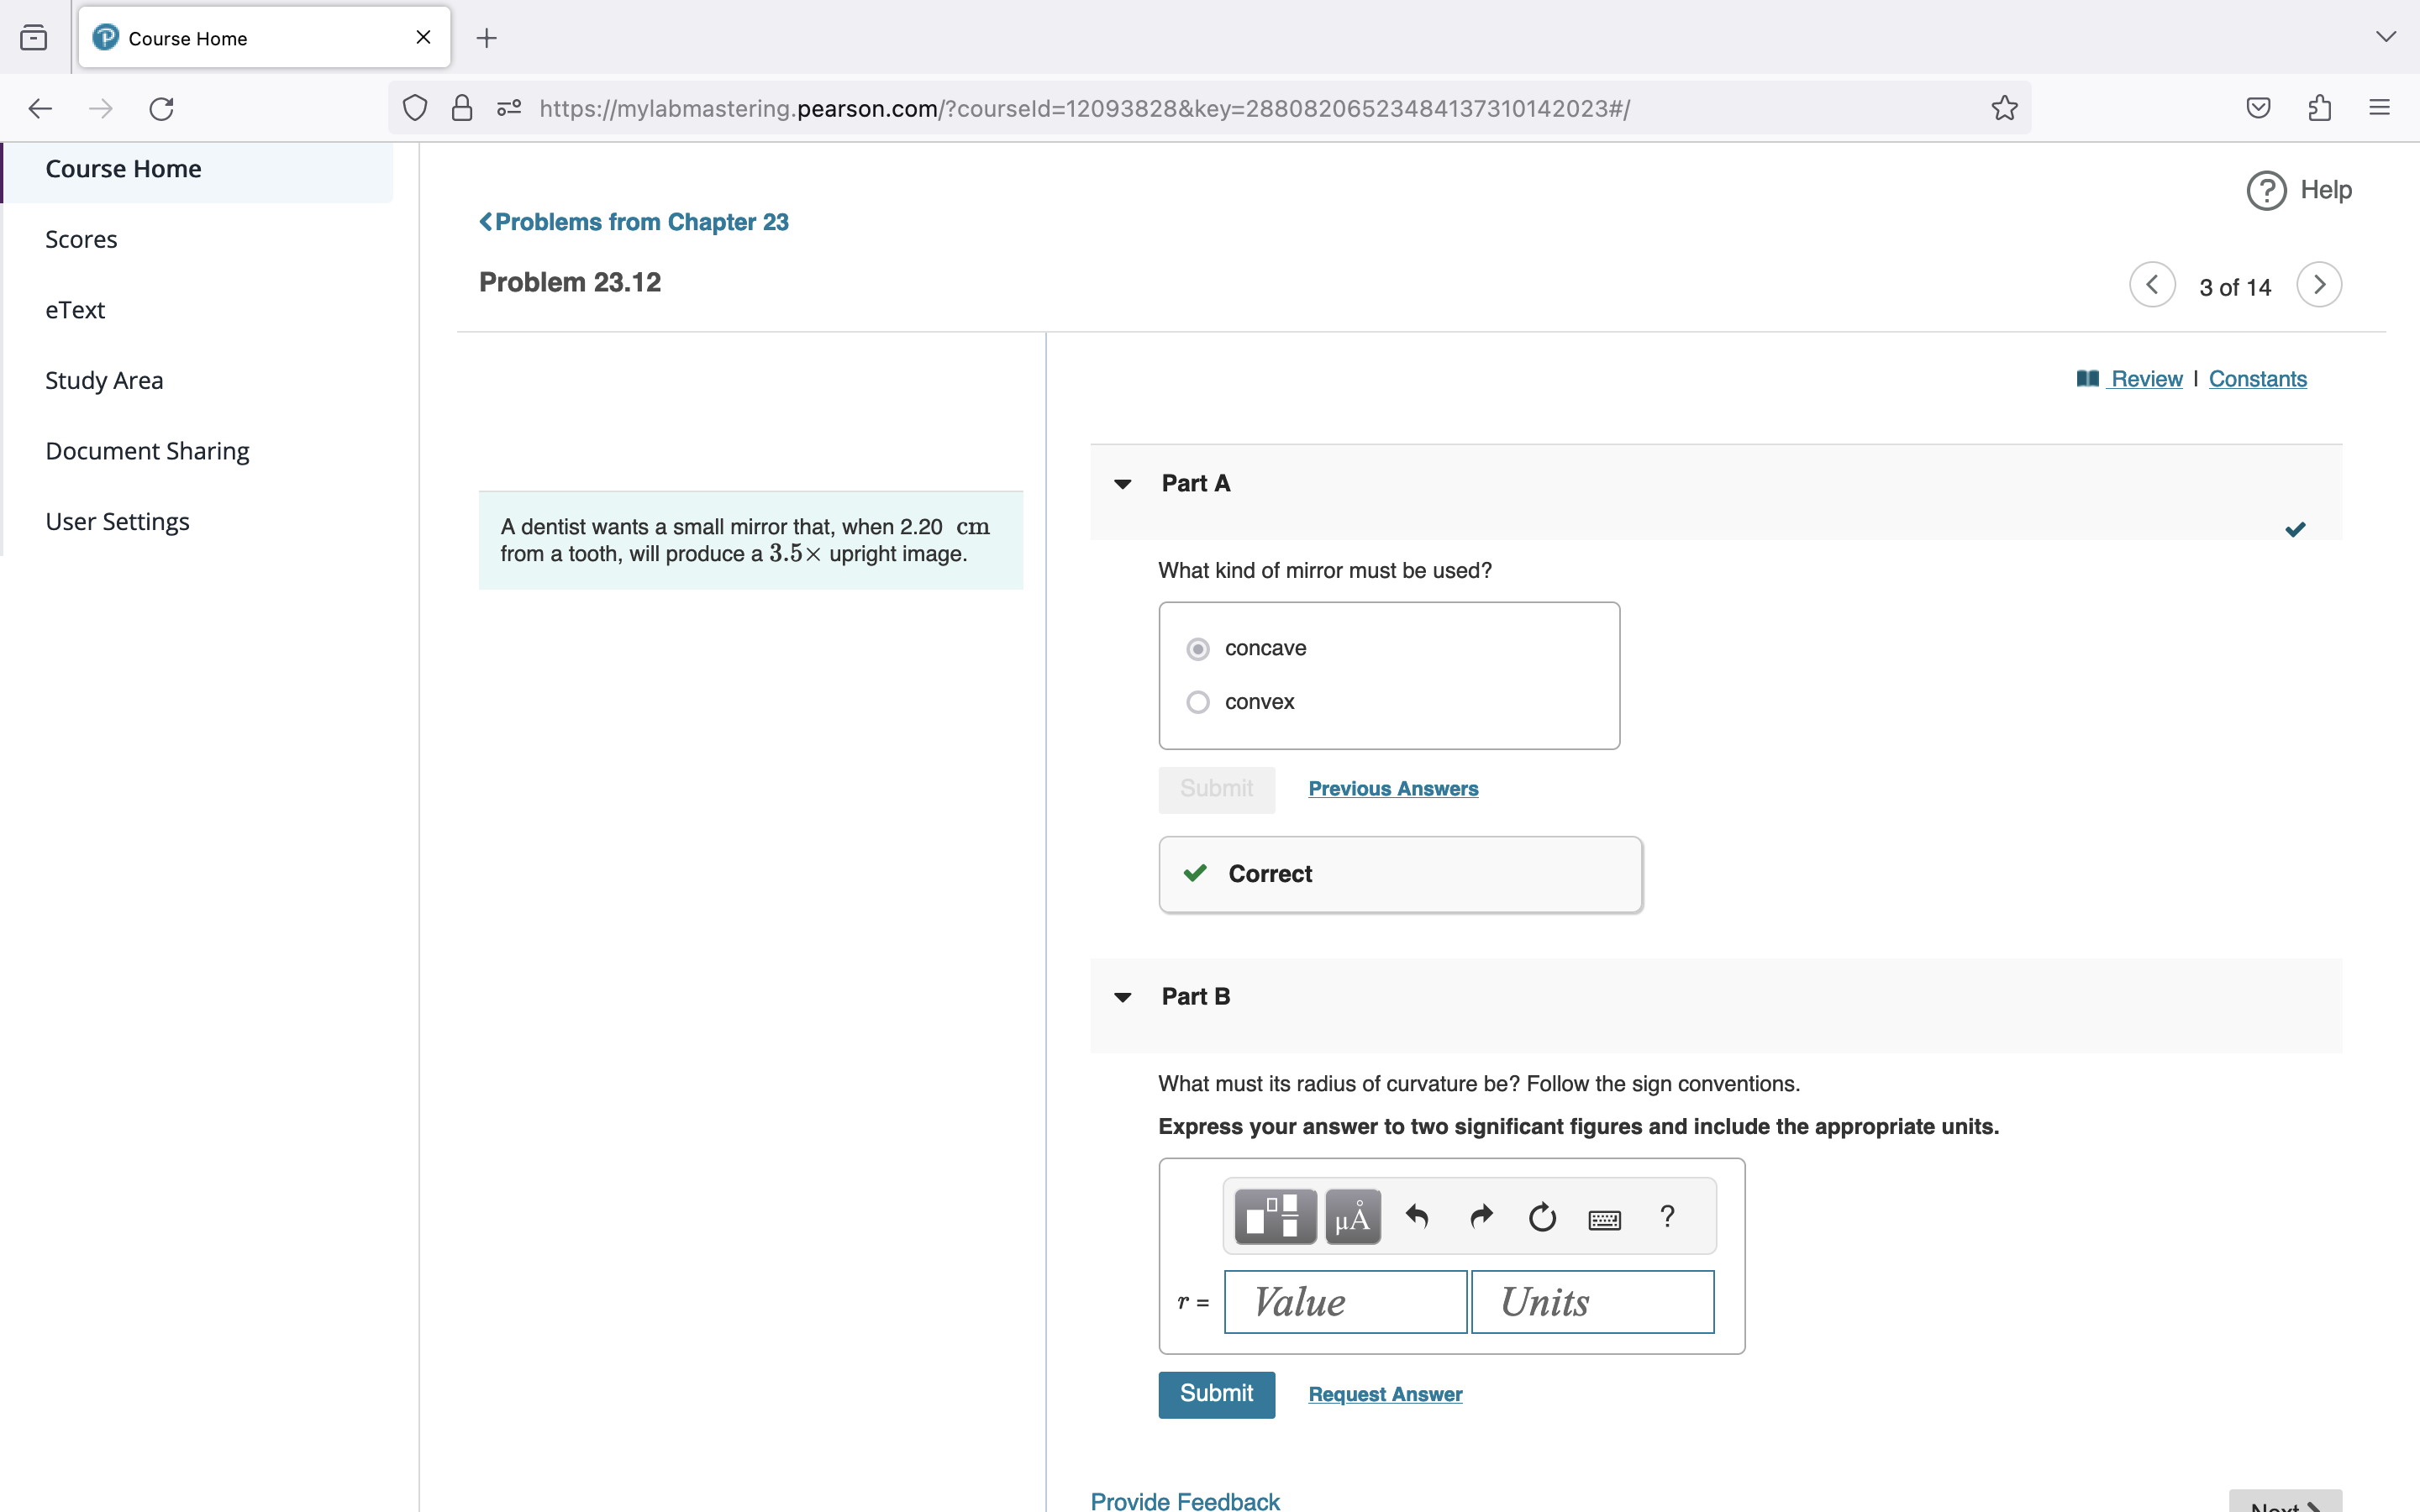Screen dimensions: 2420x1512
Task: Undo the last answer entry
Action: point(1417,1217)
